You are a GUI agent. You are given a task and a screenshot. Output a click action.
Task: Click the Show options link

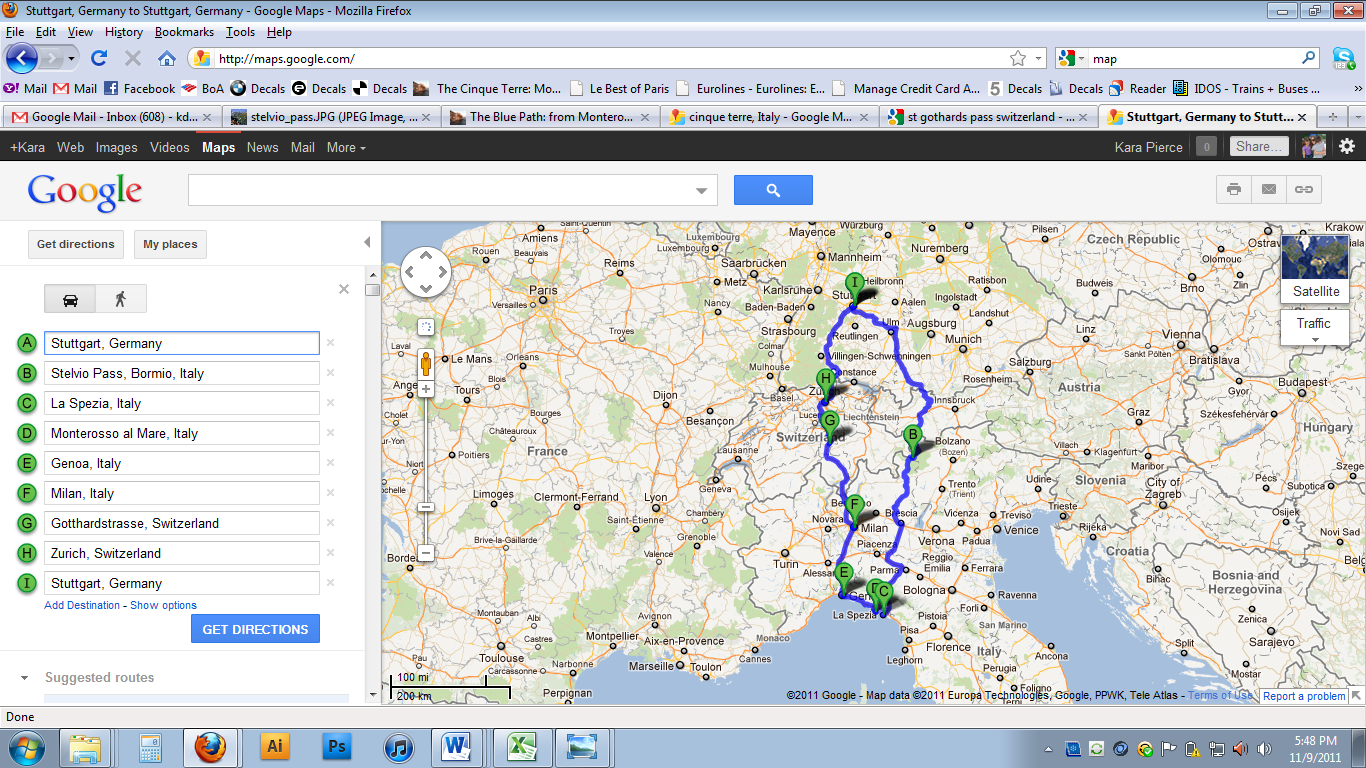click(x=163, y=605)
